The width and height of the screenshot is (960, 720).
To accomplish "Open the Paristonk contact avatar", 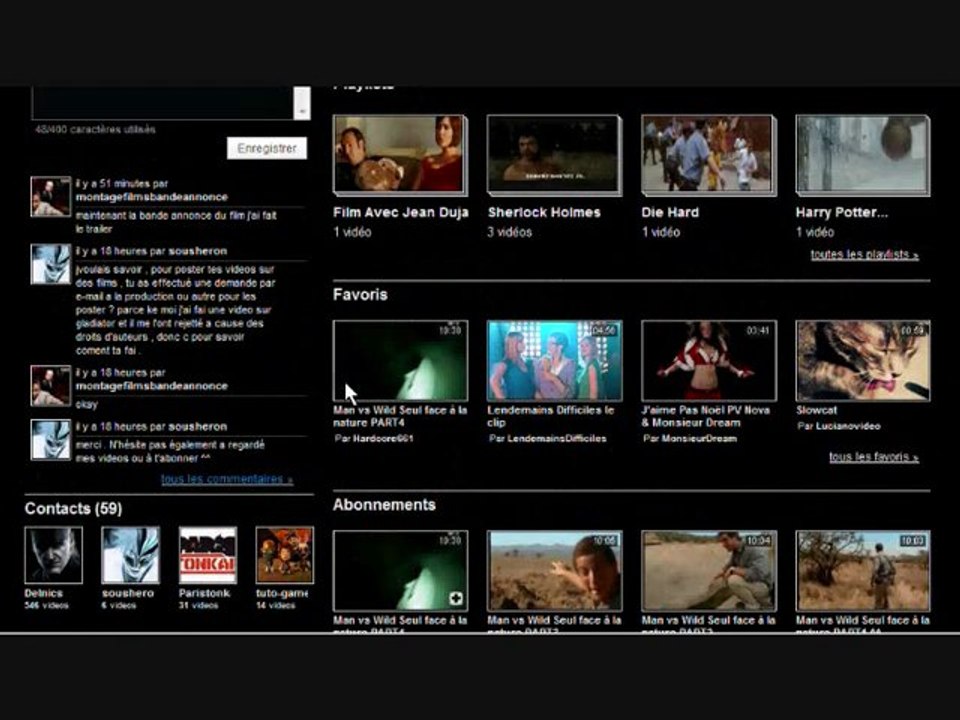I will (x=208, y=555).
